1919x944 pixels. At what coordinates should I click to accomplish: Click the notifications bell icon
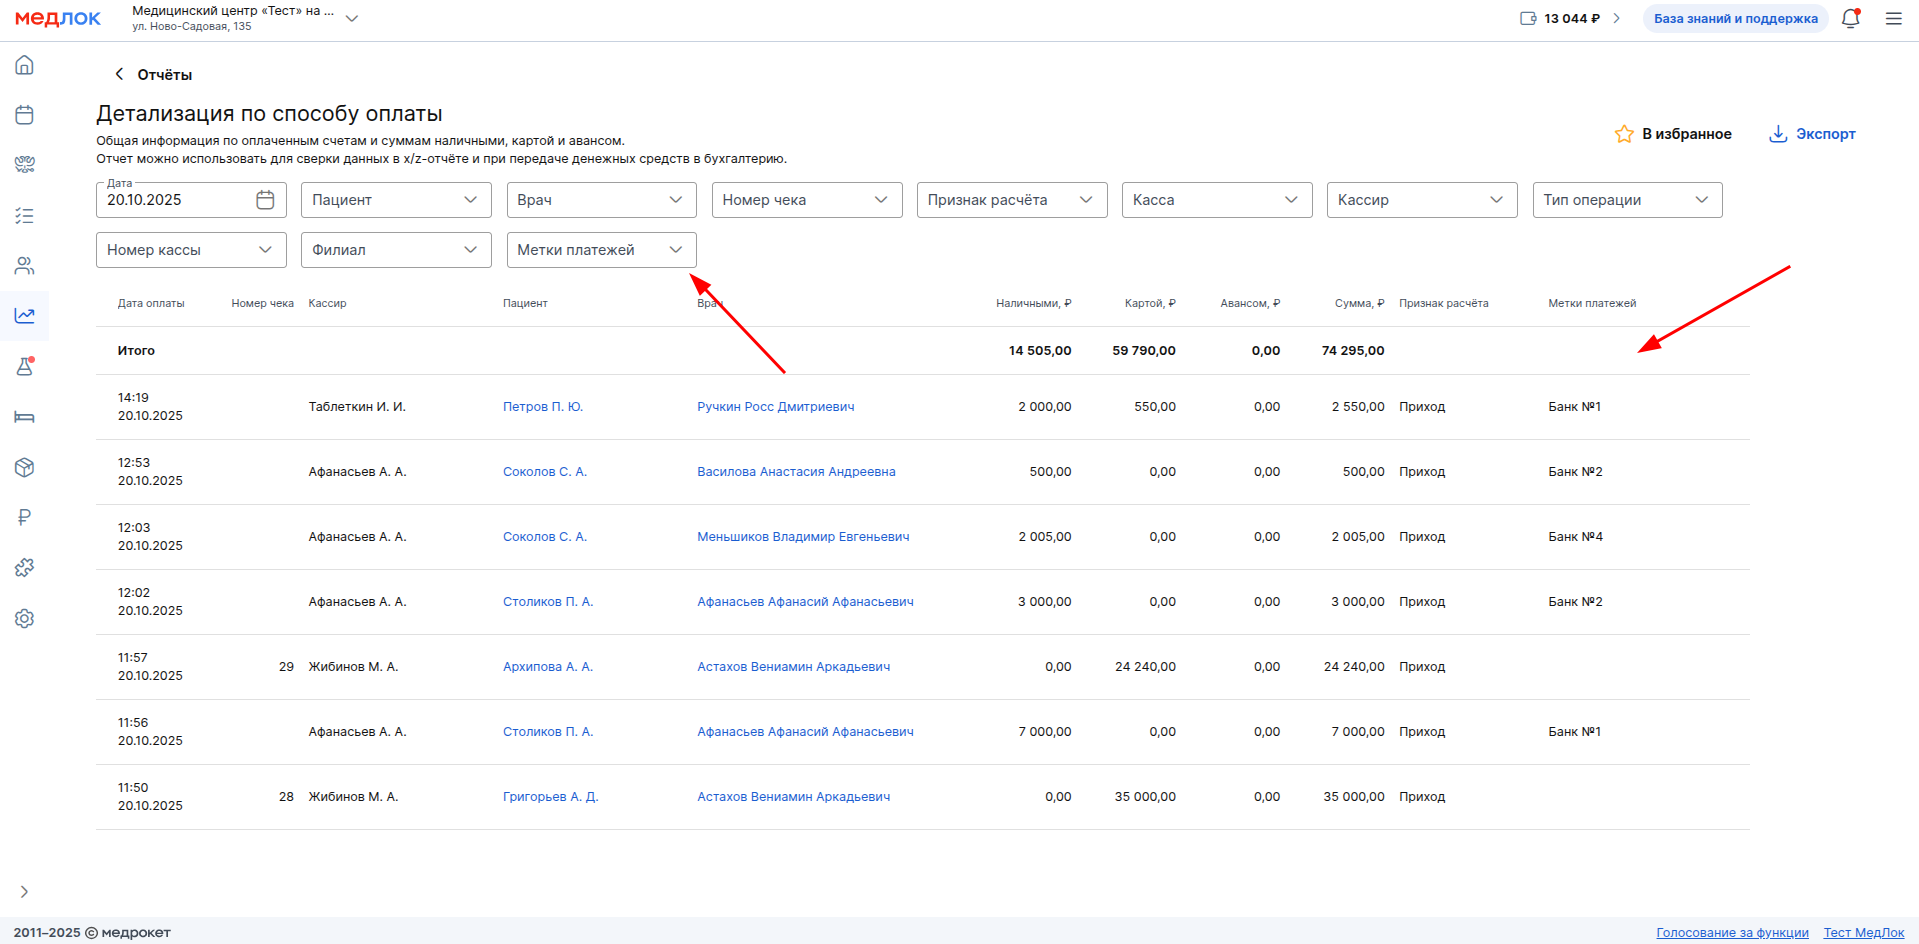tap(1850, 19)
